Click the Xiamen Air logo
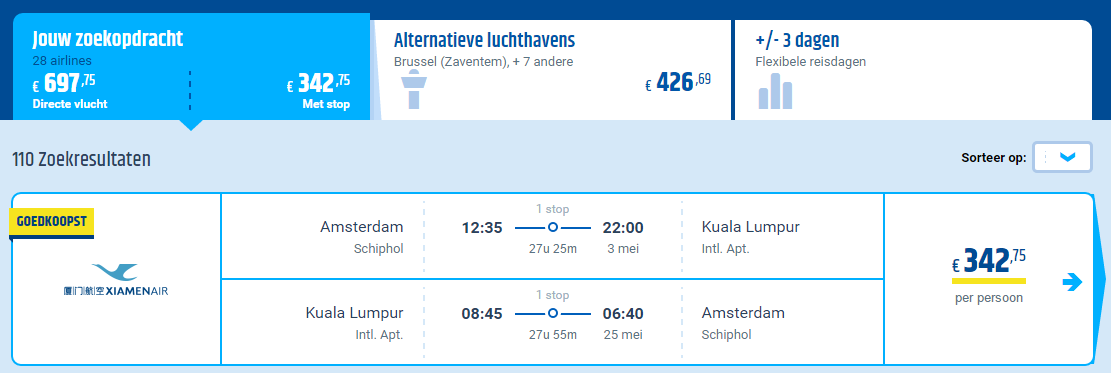Screen dimensions: 1111x373 116,281
